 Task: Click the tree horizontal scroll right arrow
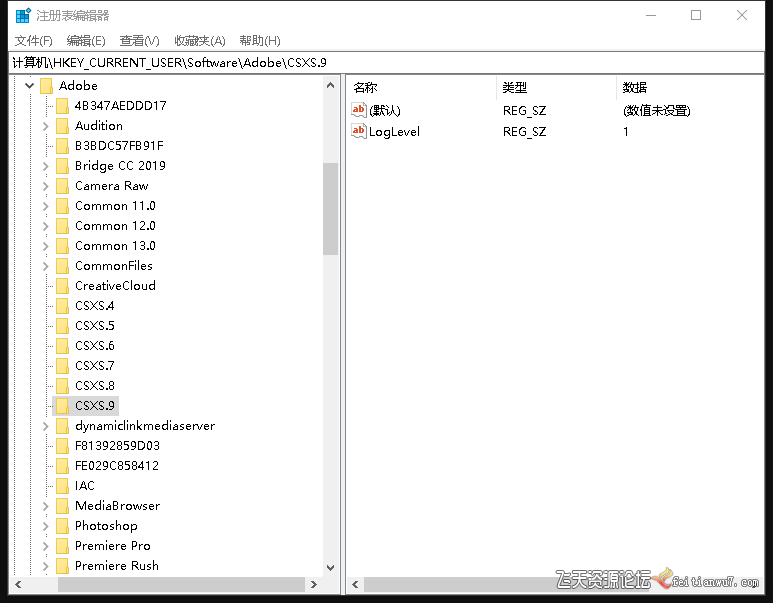[314, 585]
